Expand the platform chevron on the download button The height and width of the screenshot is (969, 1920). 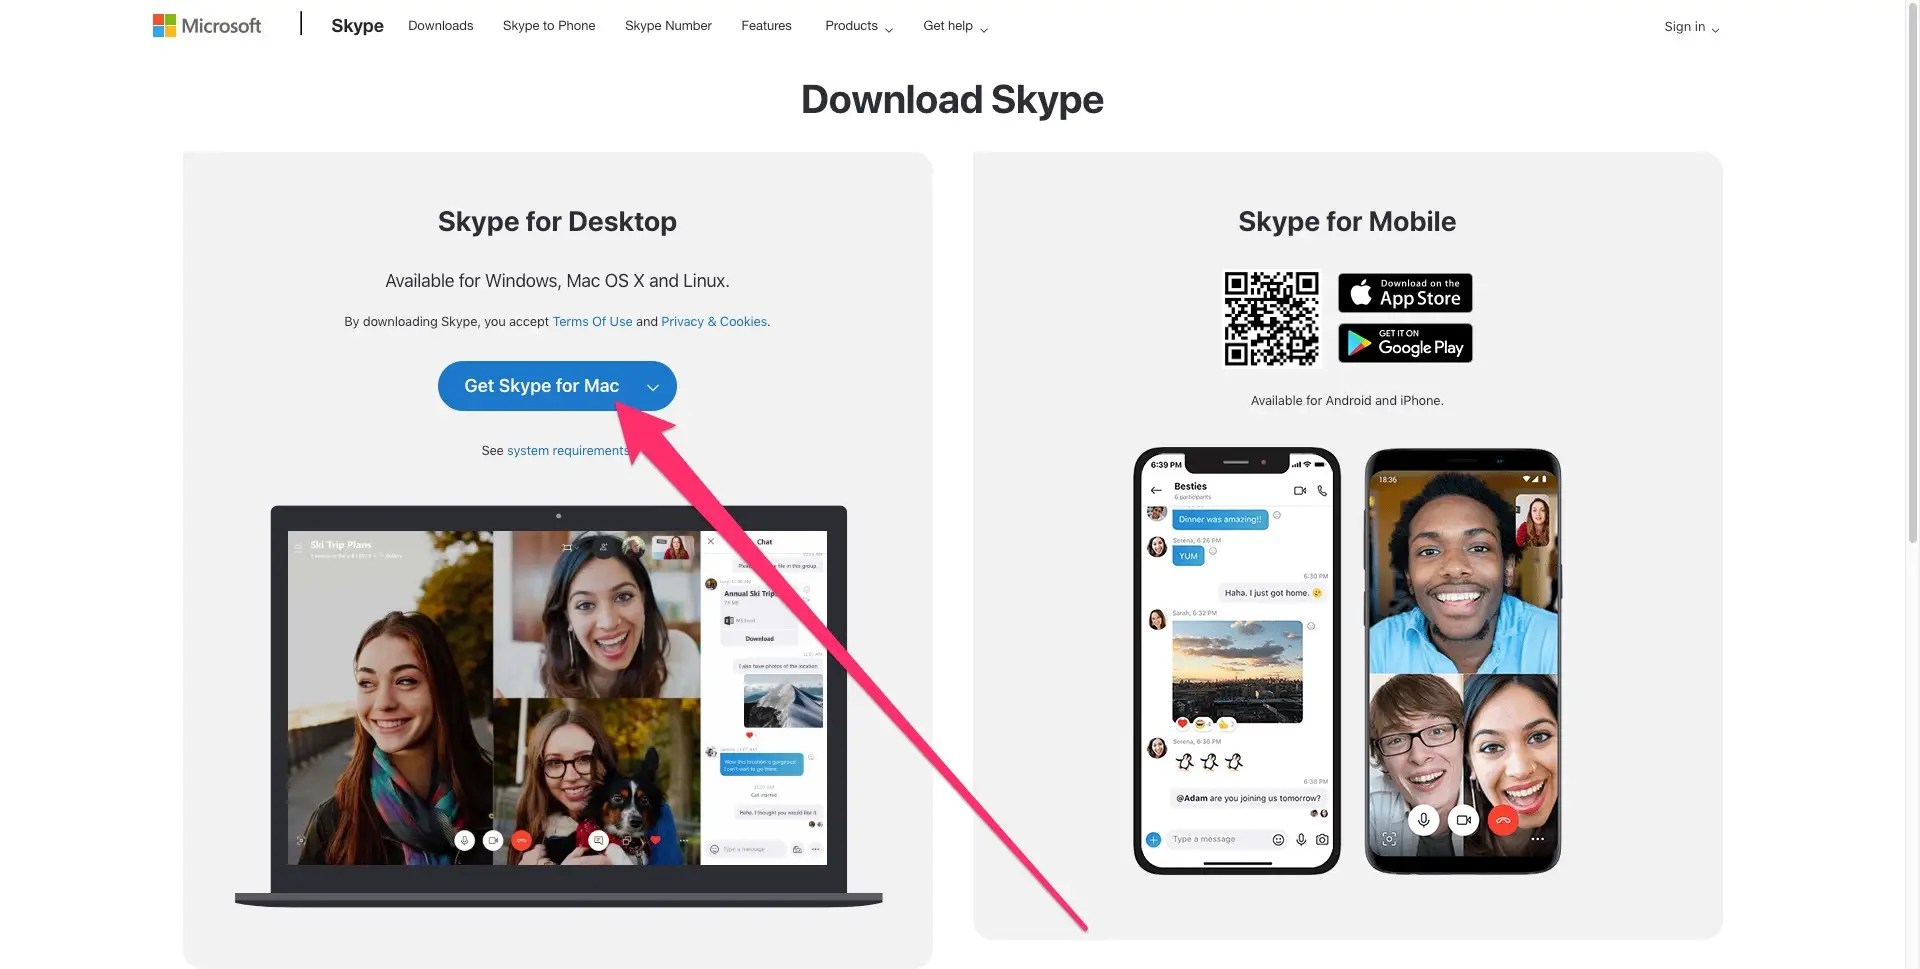(653, 387)
